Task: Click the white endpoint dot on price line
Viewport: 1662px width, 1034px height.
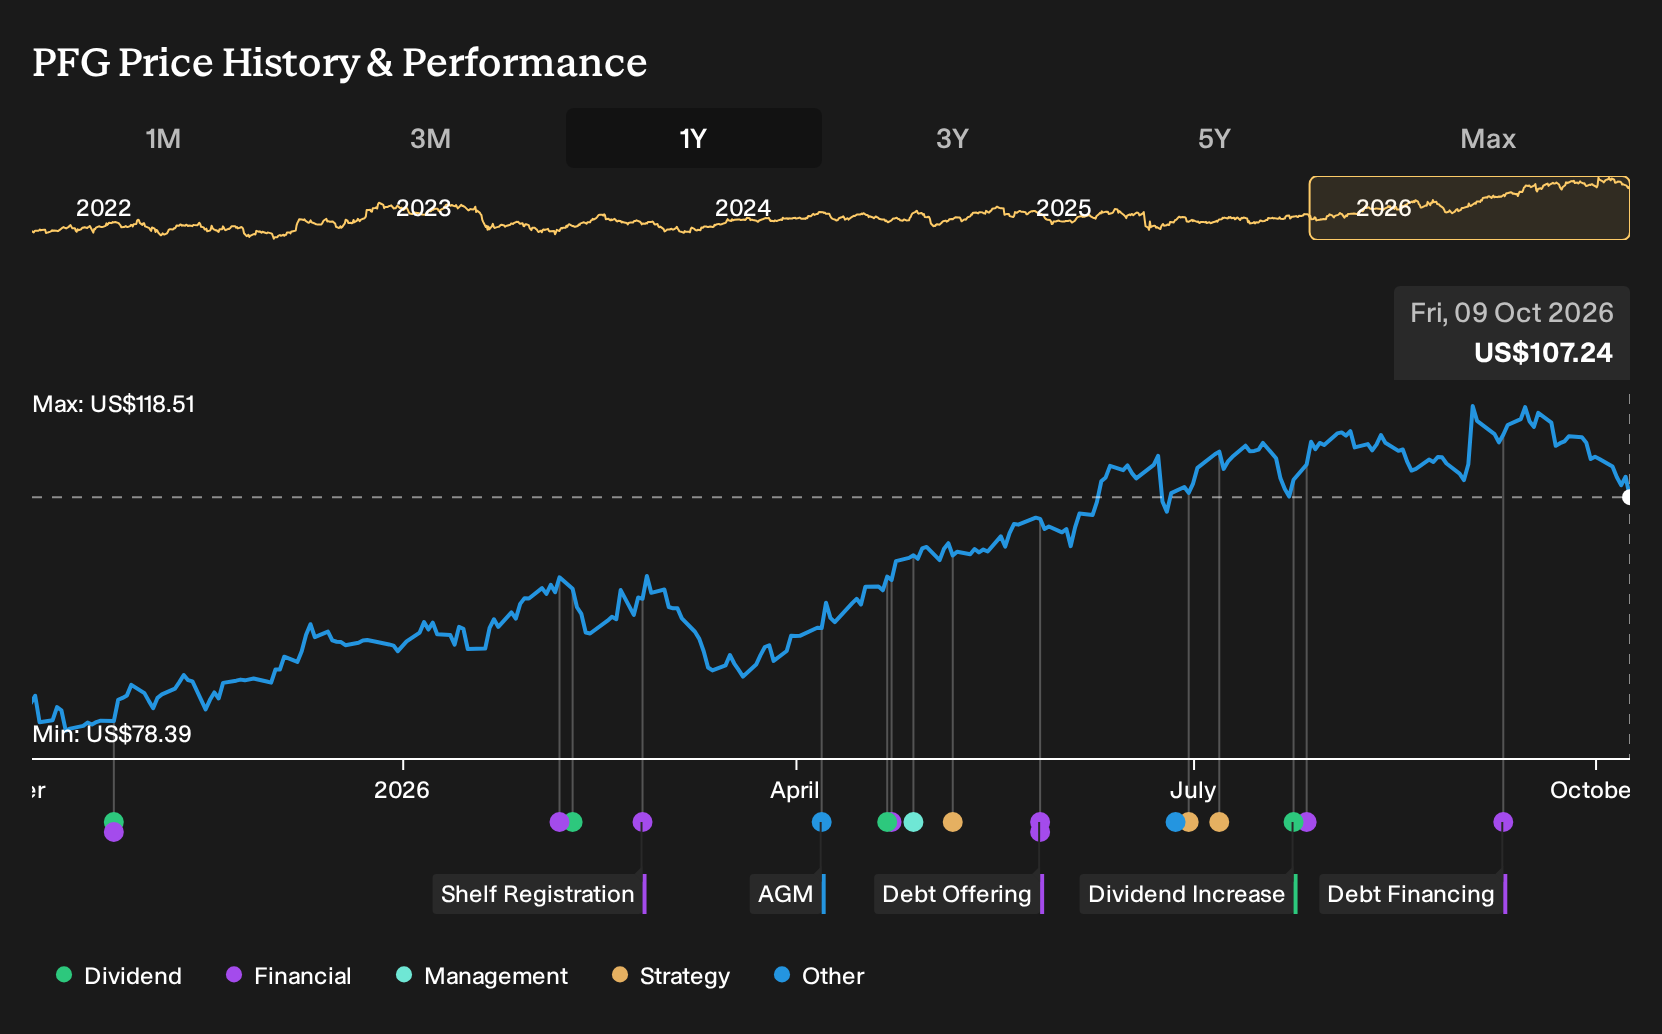Action: (1628, 497)
